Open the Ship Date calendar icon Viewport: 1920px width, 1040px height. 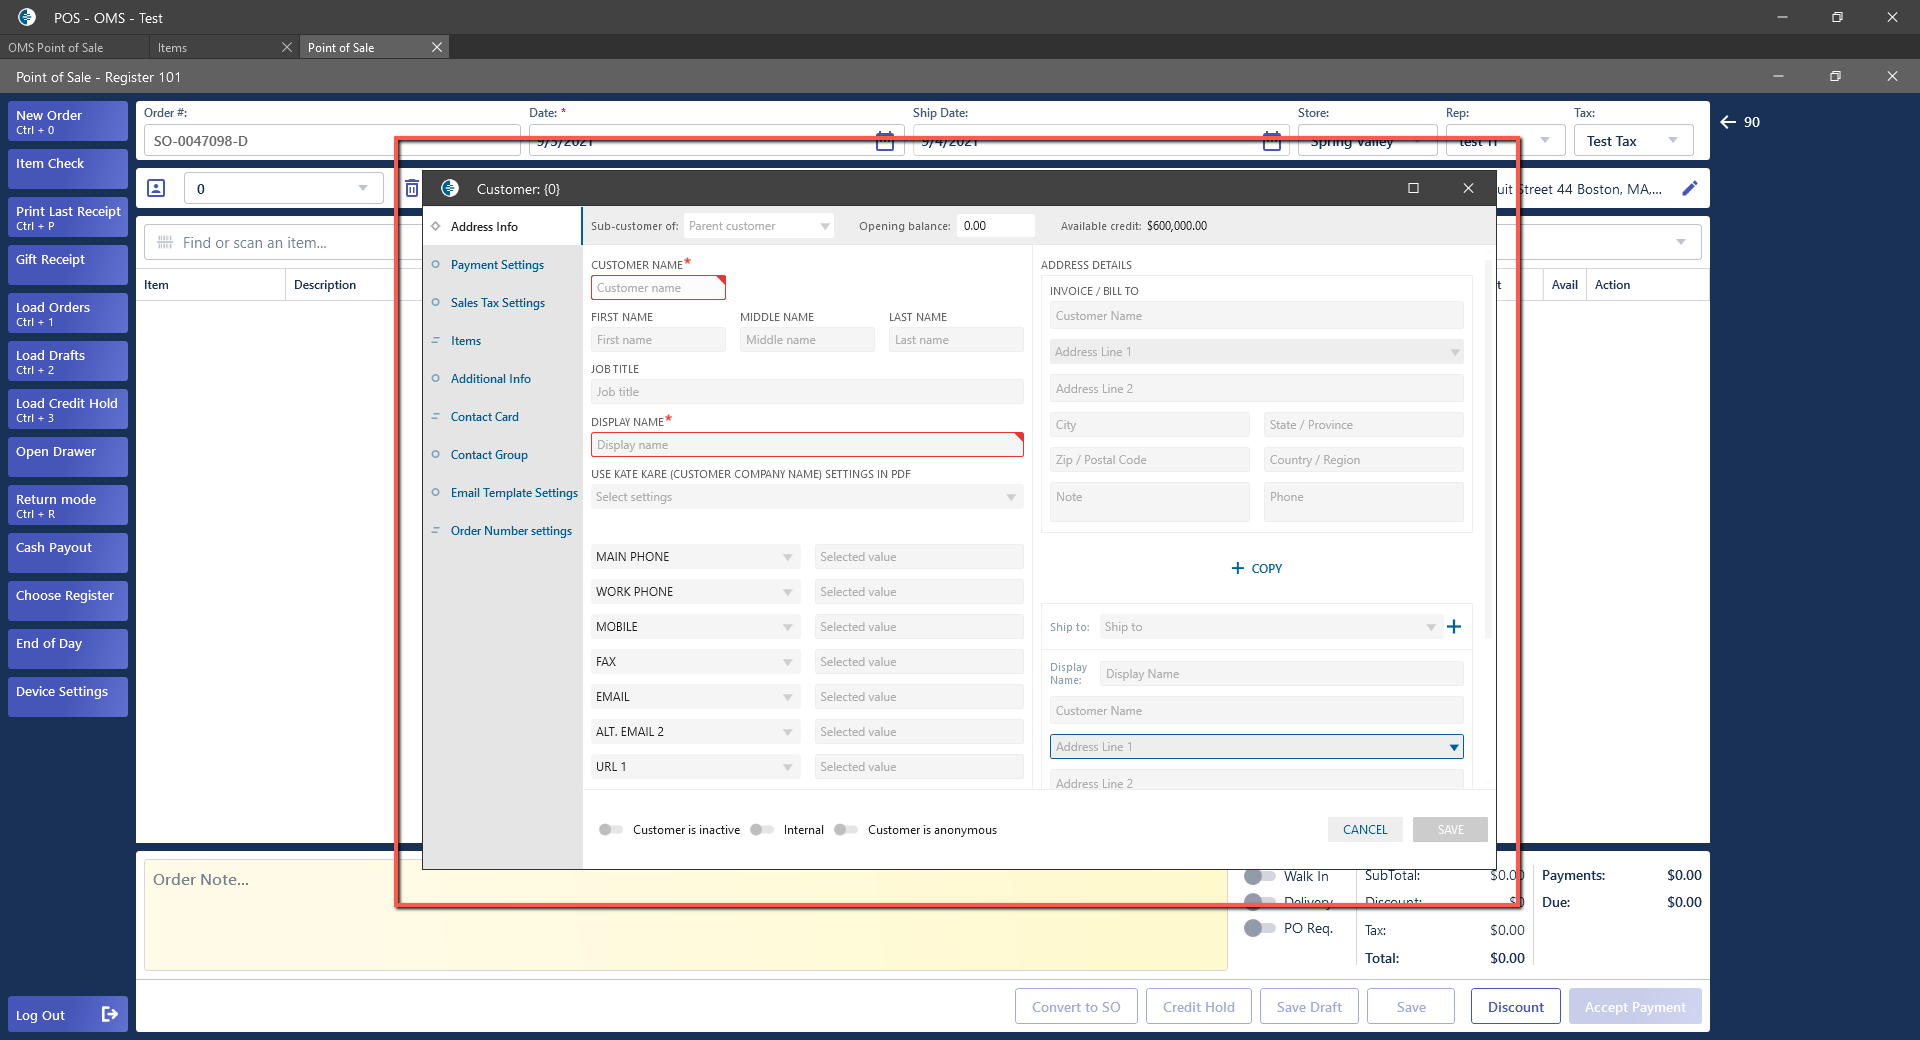click(1271, 141)
